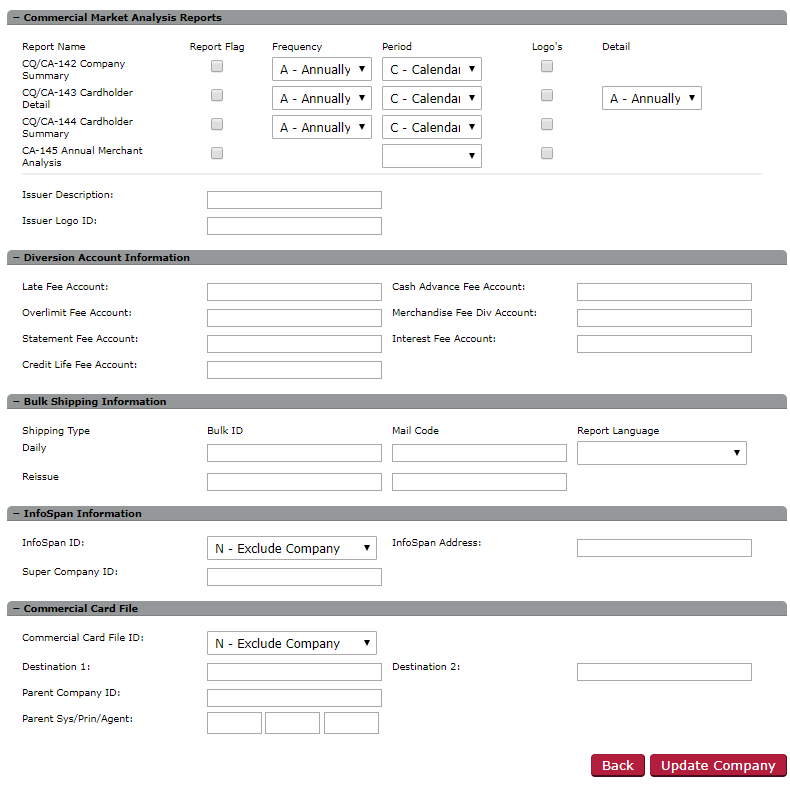790x786 pixels.
Task: Check Report Flag for CQ/CA-142 Company Summary
Action: coord(217,66)
